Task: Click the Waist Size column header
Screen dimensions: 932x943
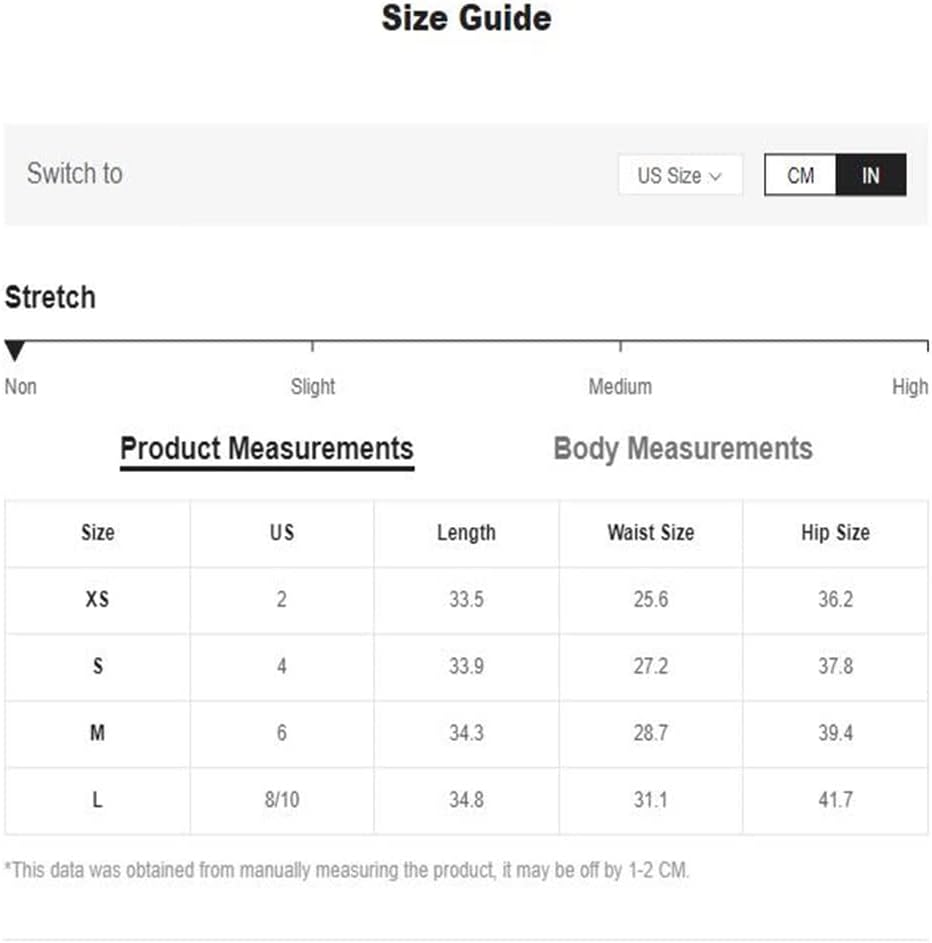Action: (650, 533)
